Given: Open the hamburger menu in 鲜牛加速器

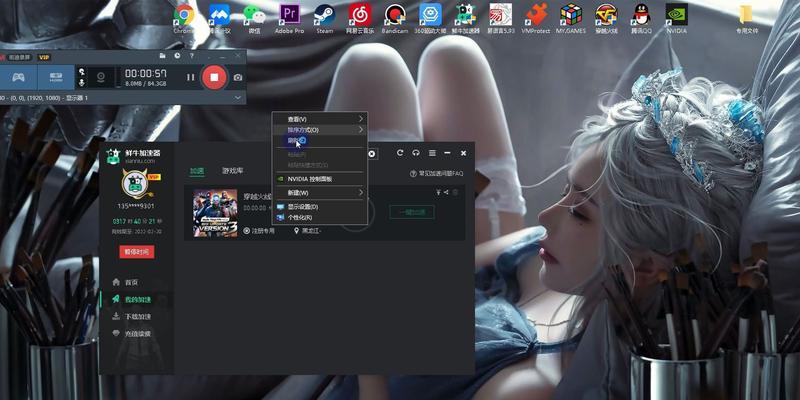Looking at the screenshot, I should tap(432, 153).
